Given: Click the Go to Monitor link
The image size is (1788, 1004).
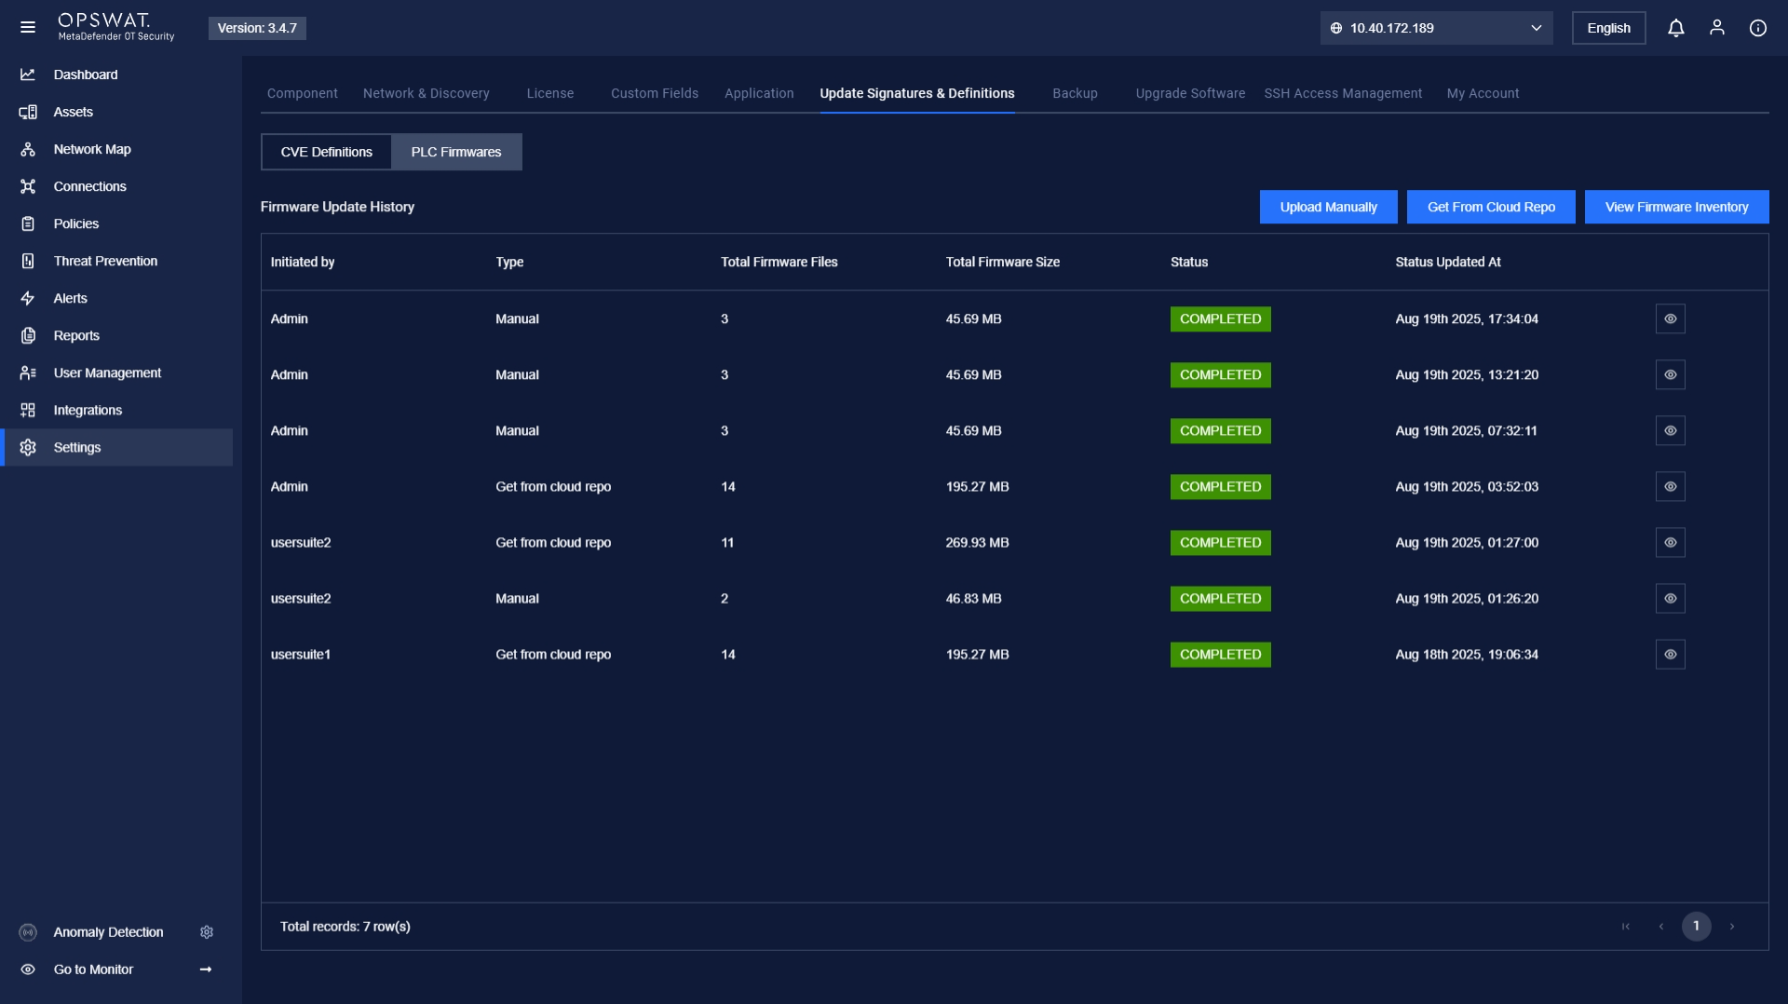Looking at the screenshot, I should click(x=93, y=970).
